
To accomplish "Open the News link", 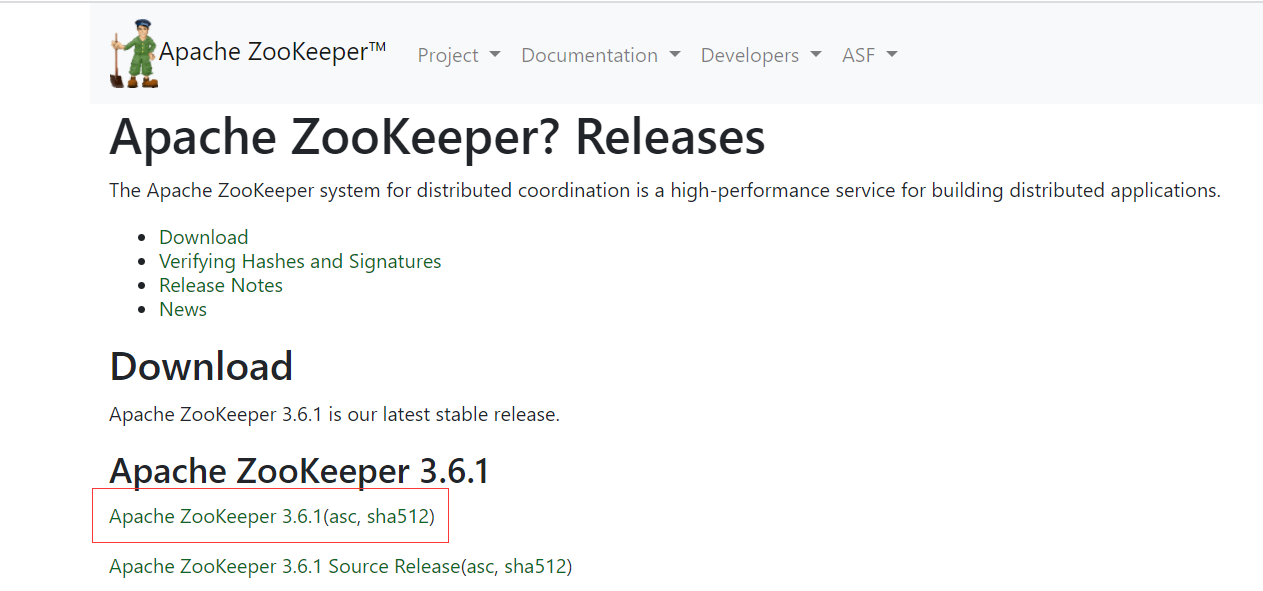I will [183, 309].
